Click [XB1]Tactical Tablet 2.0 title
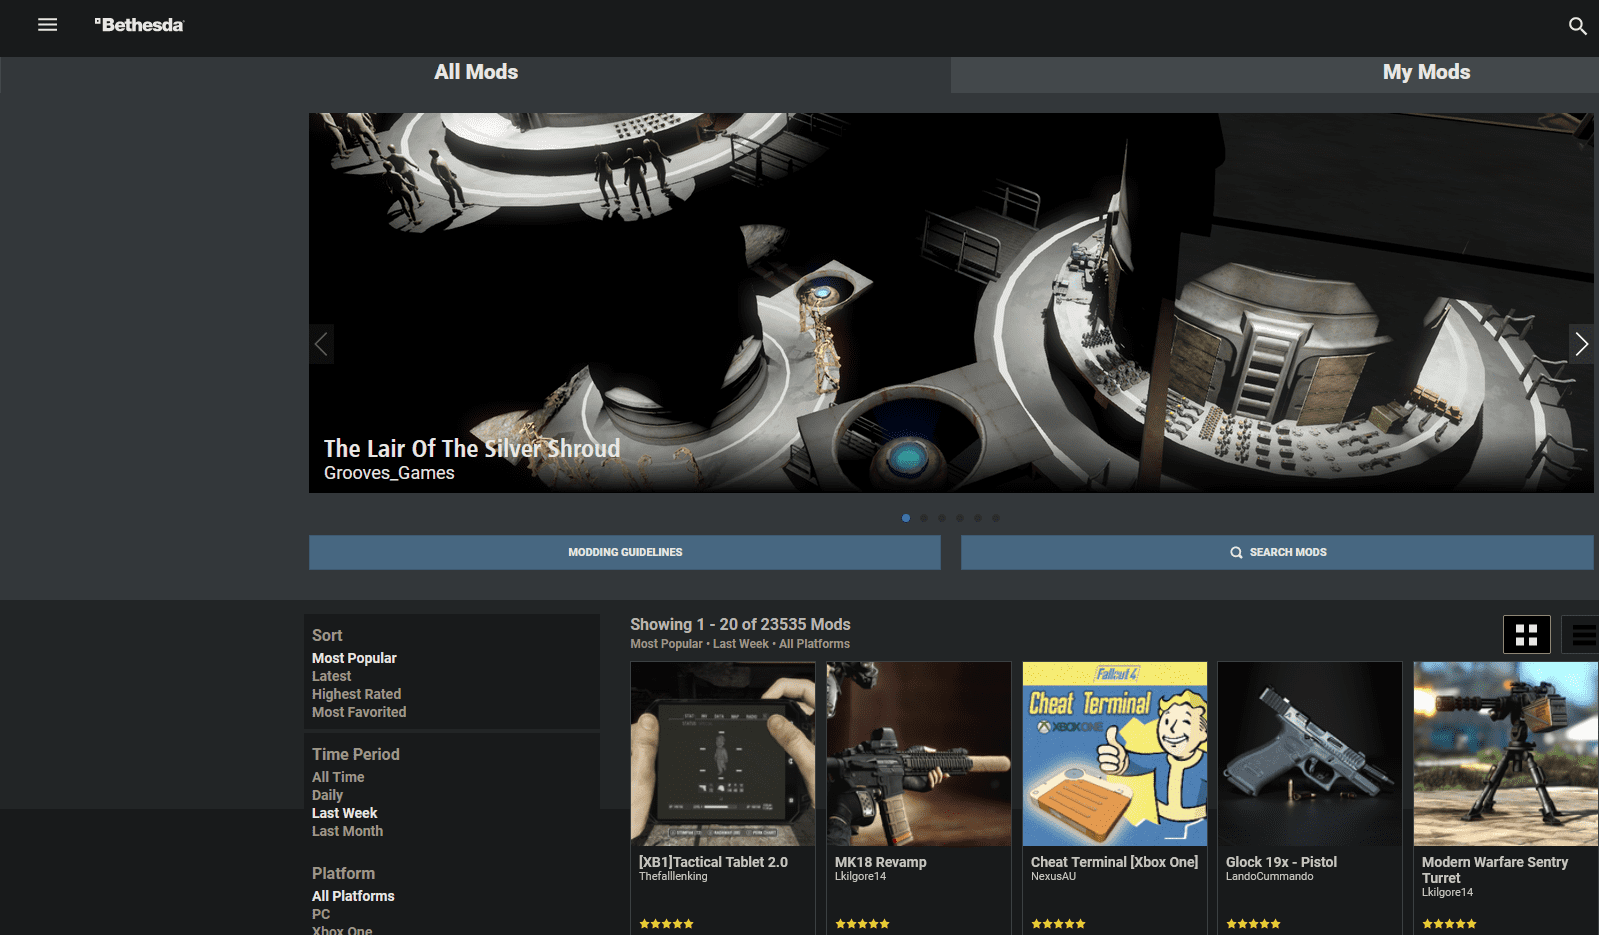 pos(713,862)
